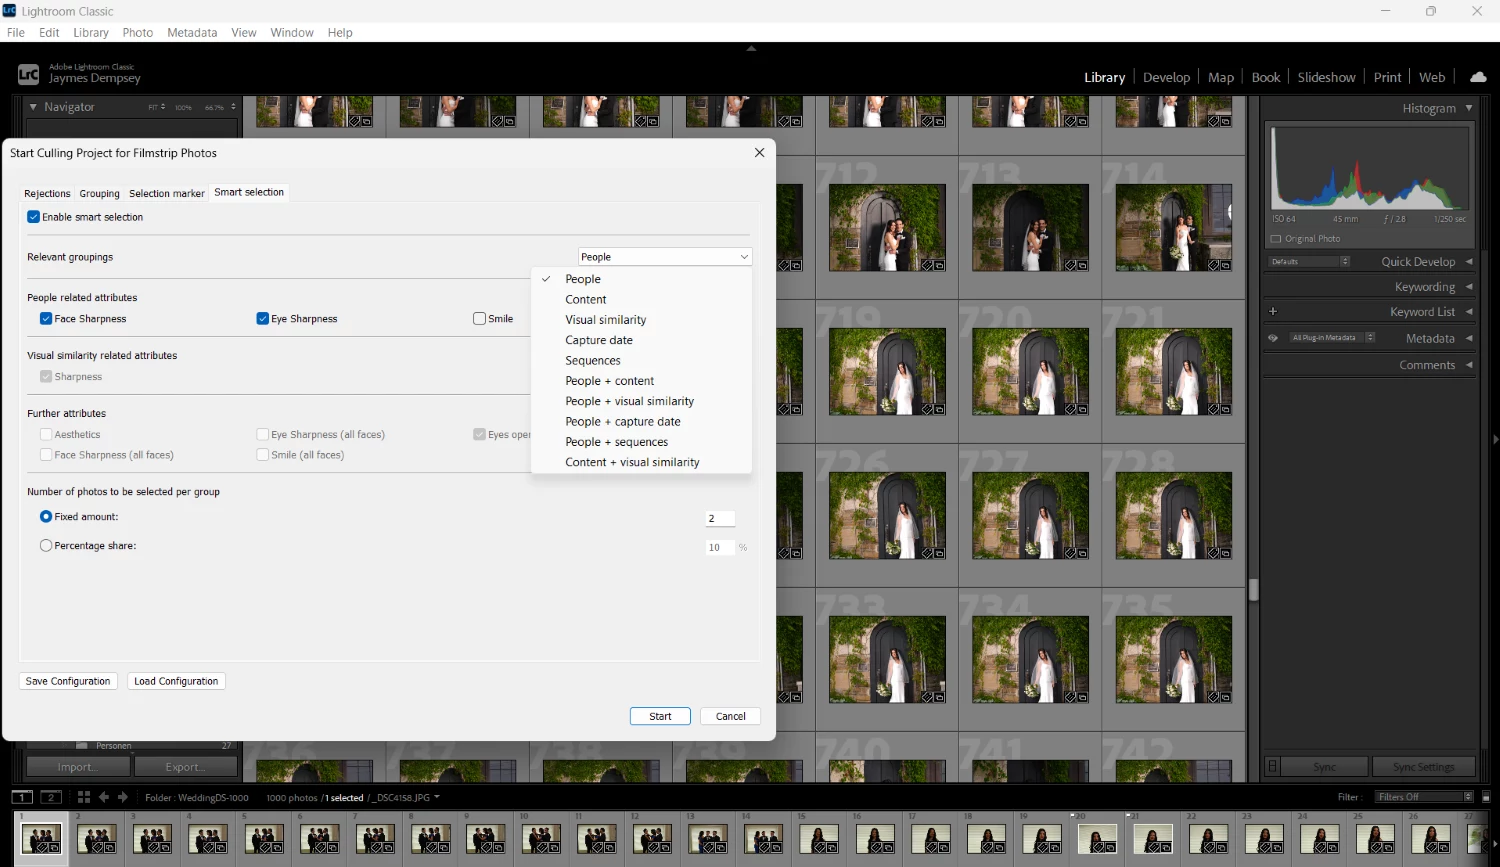The image size is (1500, 867).
Task: Enable the Smile attribute checkbox
Action: [479, 318]
